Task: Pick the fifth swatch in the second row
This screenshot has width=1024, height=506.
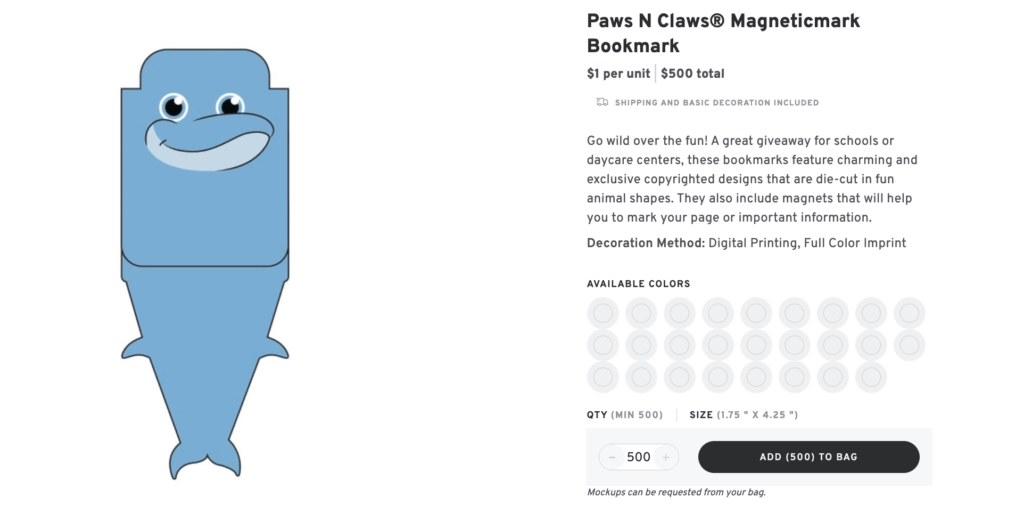Action: click(x=756, y=346)
